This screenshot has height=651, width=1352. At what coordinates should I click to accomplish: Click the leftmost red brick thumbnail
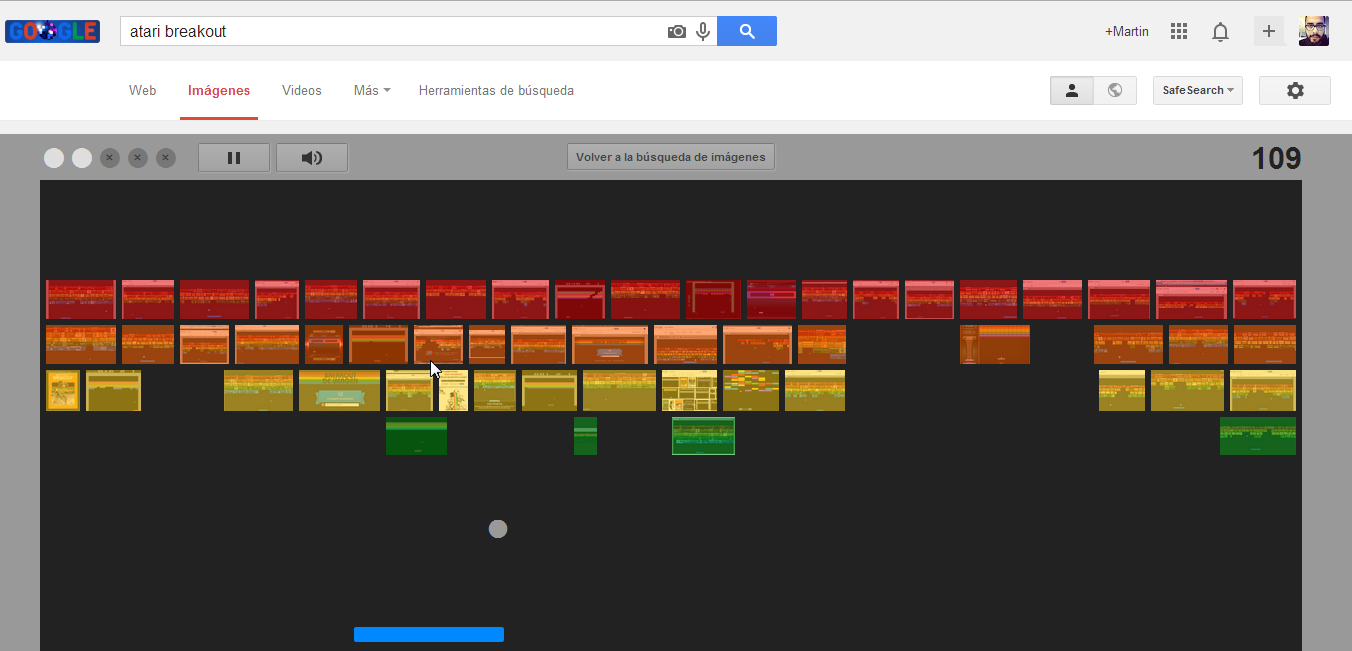[x=81, y=299]
